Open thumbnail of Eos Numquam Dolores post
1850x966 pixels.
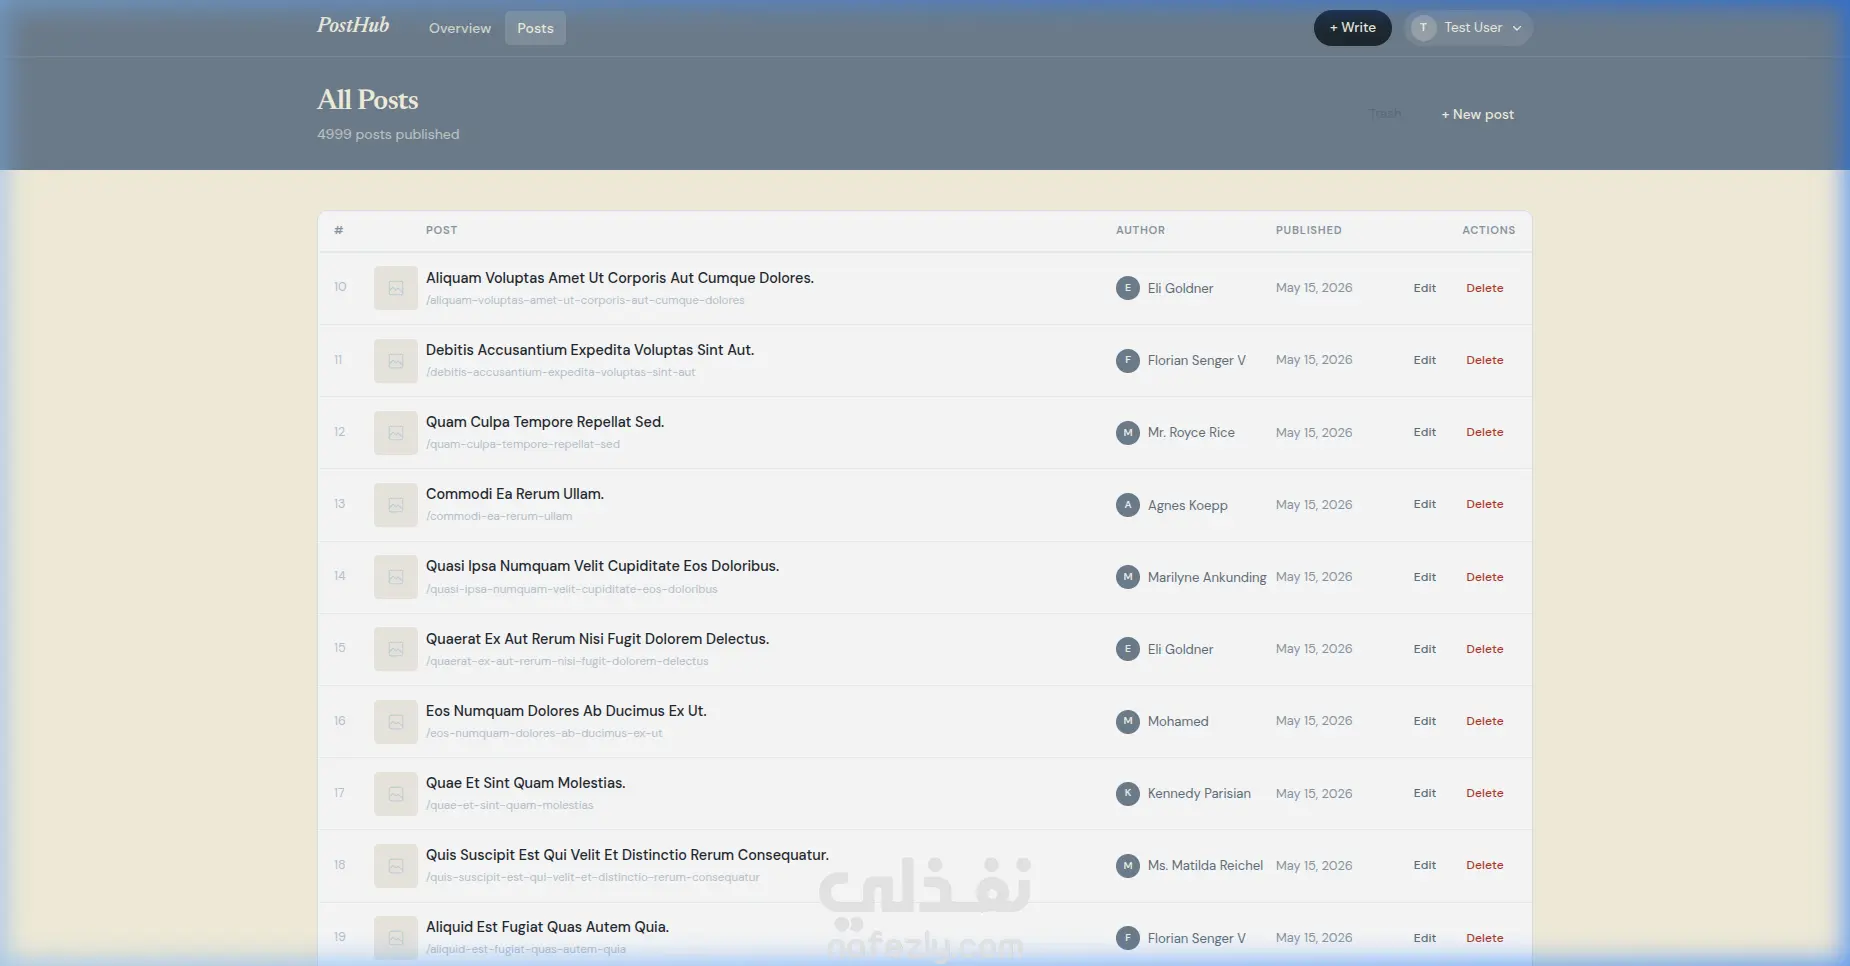396,721
